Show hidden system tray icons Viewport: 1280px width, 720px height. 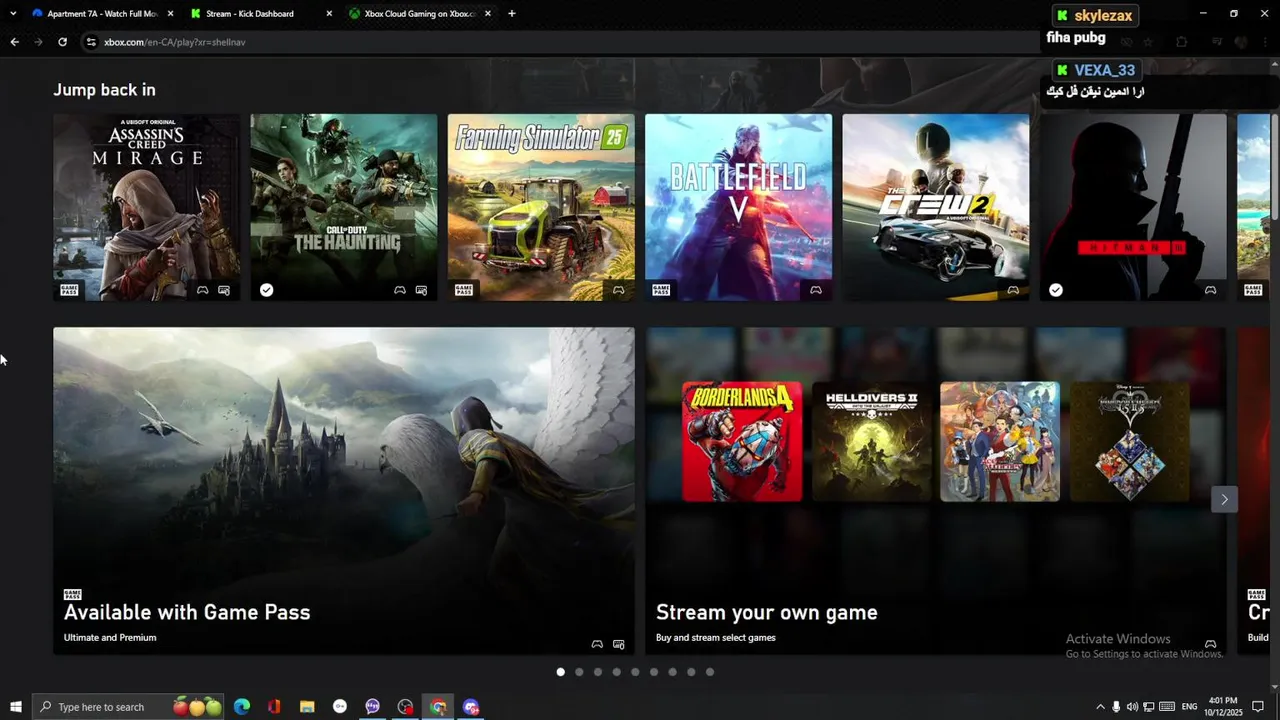pos(1100,707)
